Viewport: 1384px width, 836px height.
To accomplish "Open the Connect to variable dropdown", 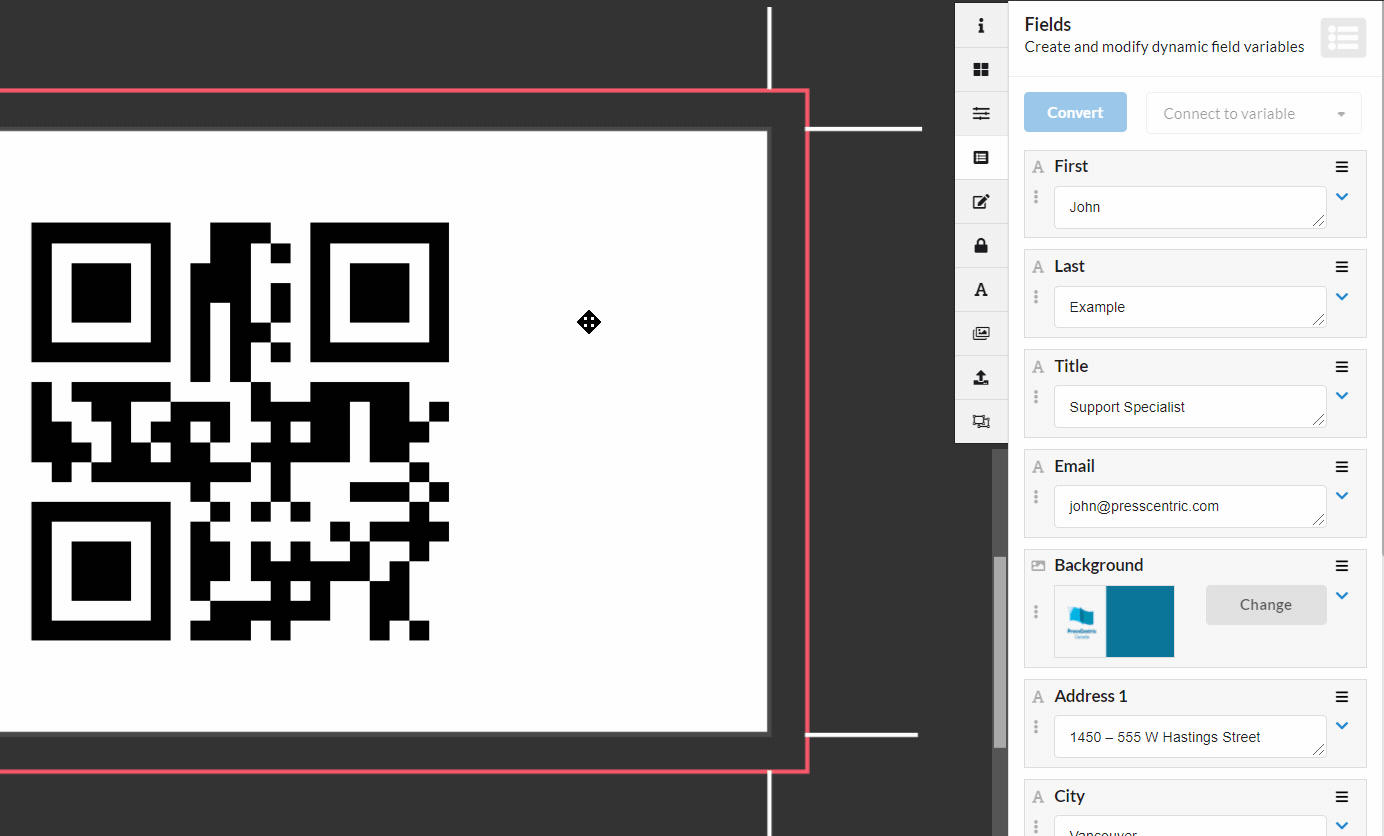I will 1254,113.
